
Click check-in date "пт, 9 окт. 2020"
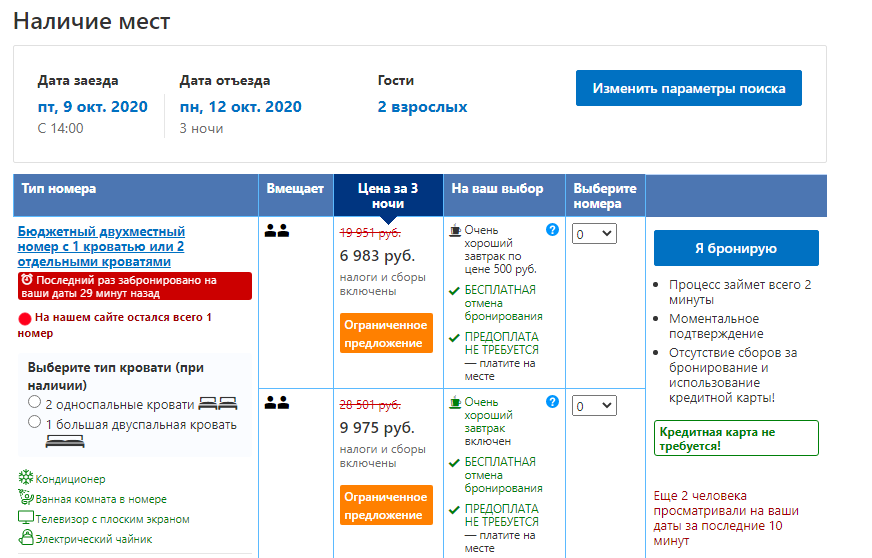[93, 107]
